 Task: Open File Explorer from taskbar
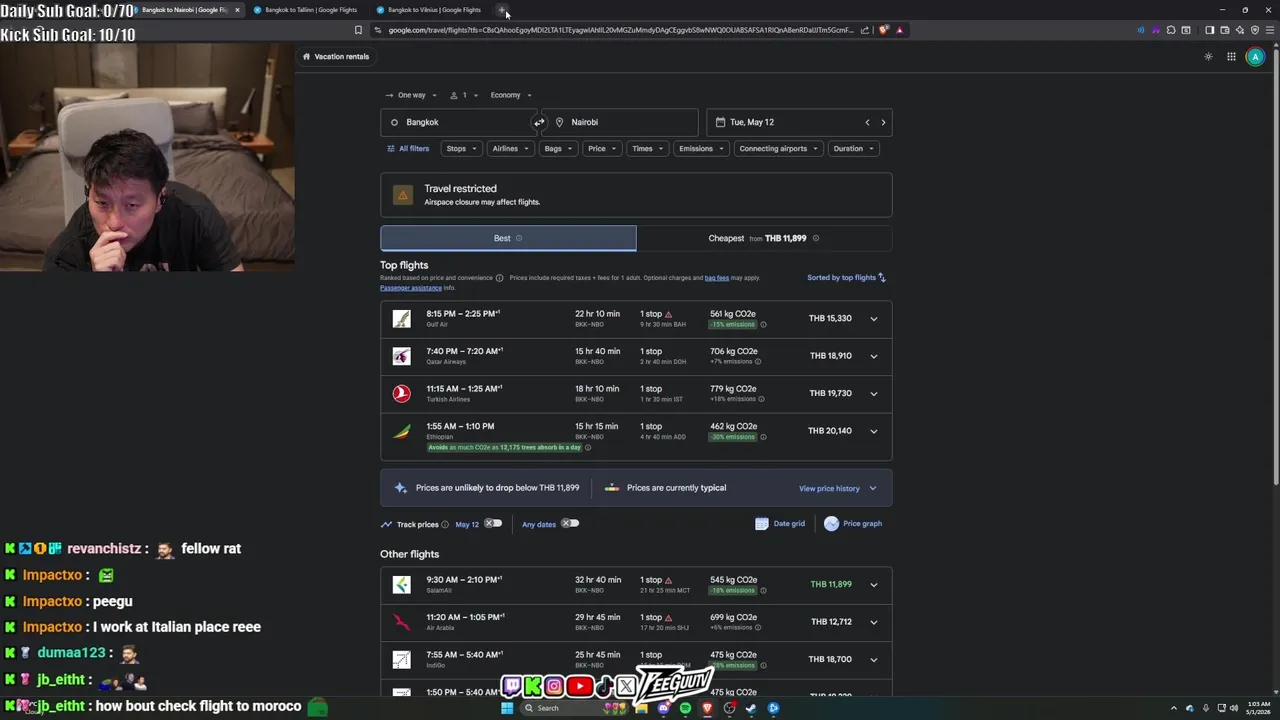pyautogui.click(x=641, y=708)
